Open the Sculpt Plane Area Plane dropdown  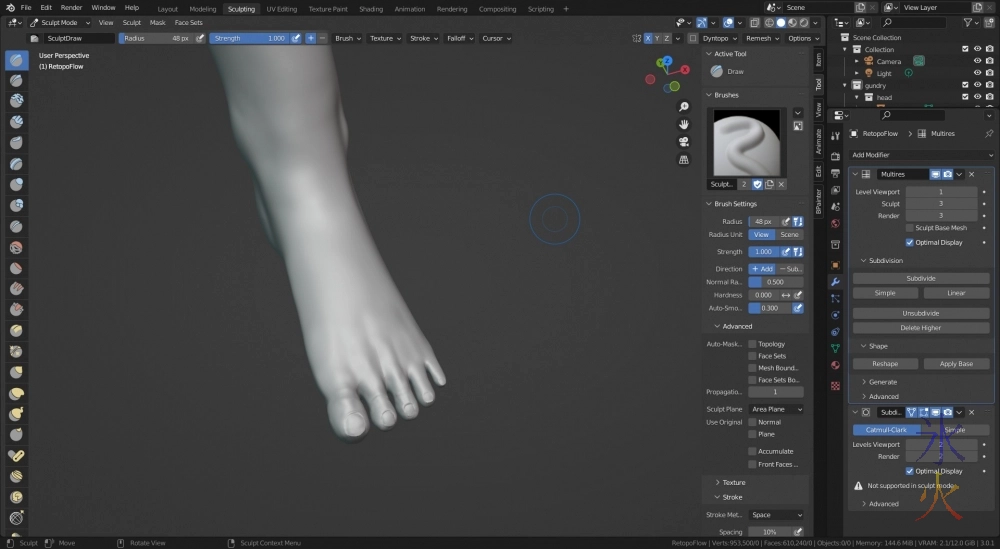(777, 409)
